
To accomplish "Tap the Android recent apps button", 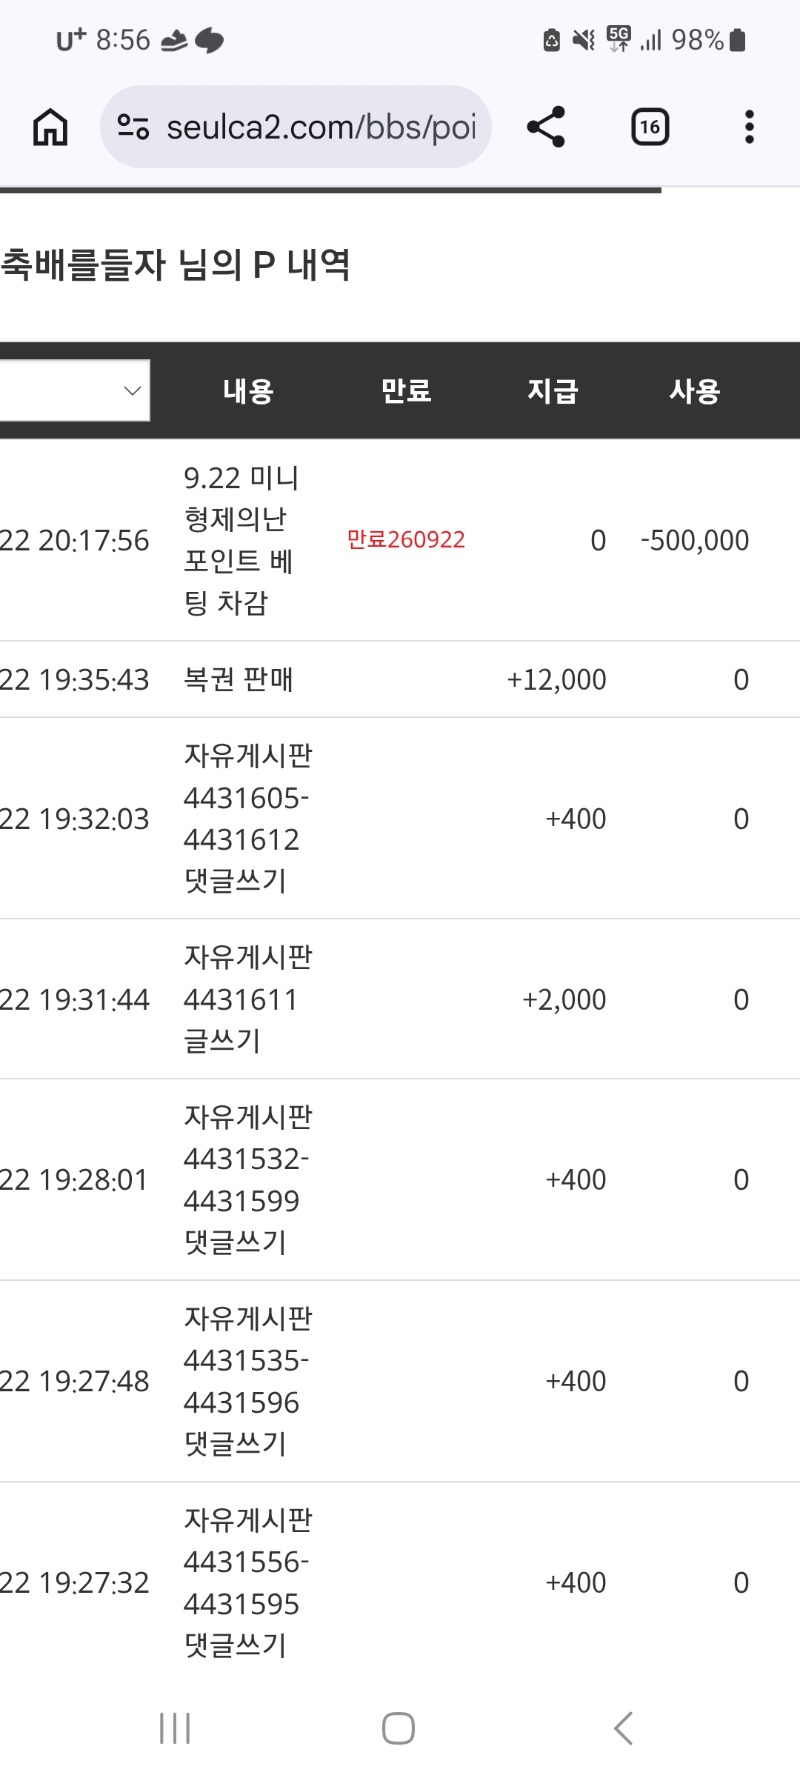I will pos(175,1728).
